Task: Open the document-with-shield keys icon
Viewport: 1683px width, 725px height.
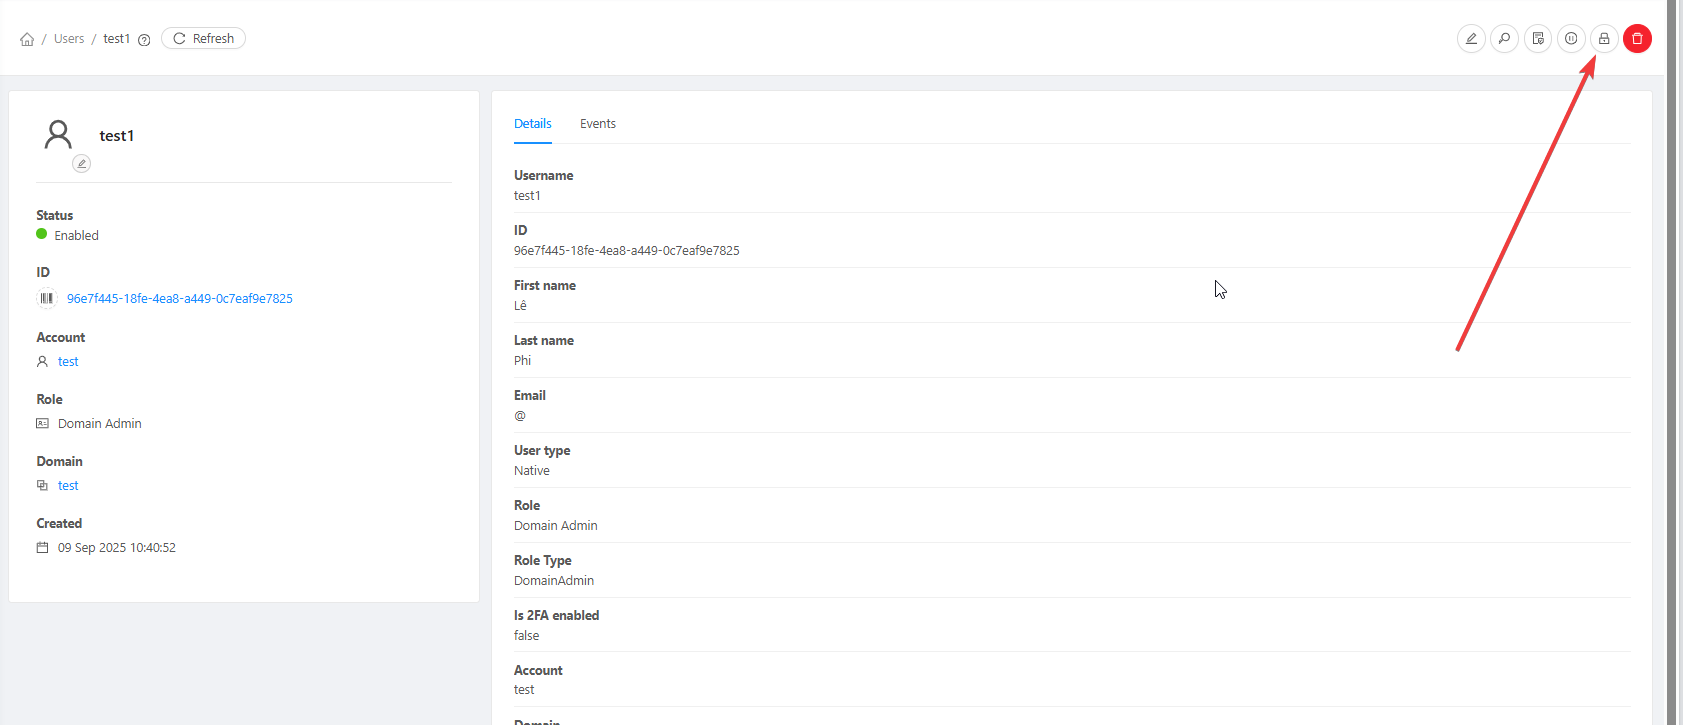Action: point(1538,39)
